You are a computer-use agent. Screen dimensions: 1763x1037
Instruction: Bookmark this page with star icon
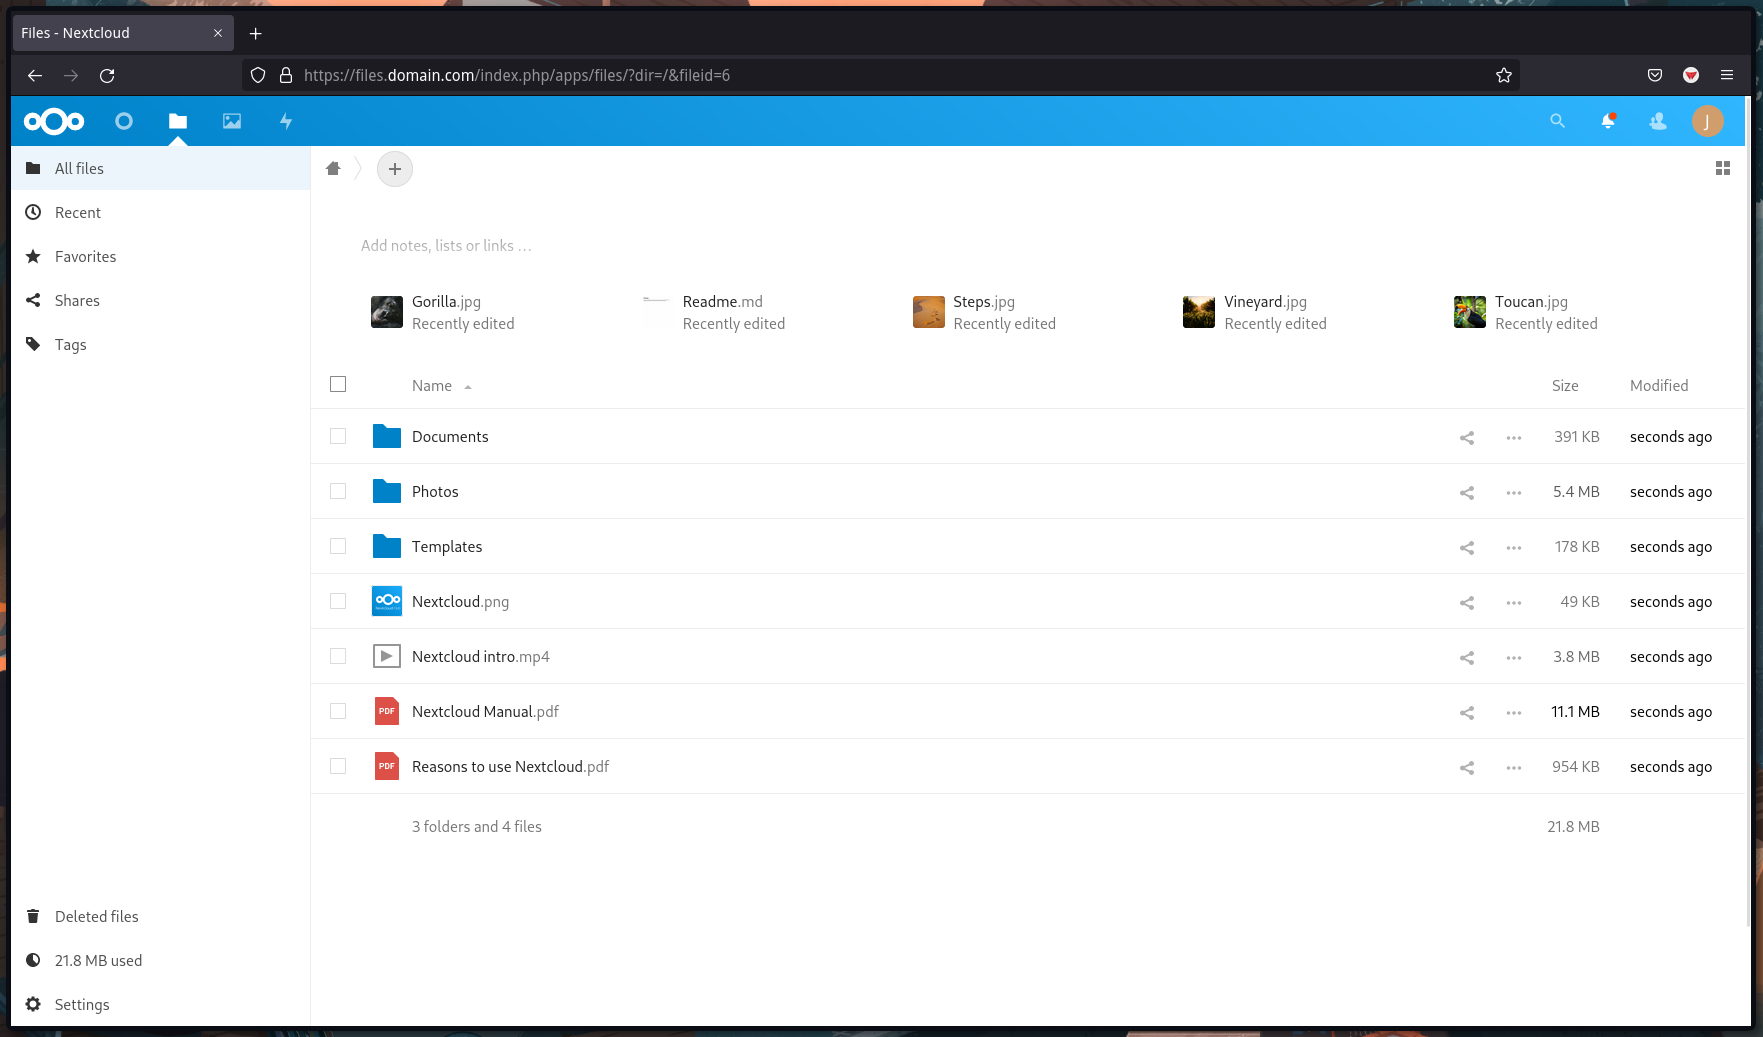point(1503,75)
